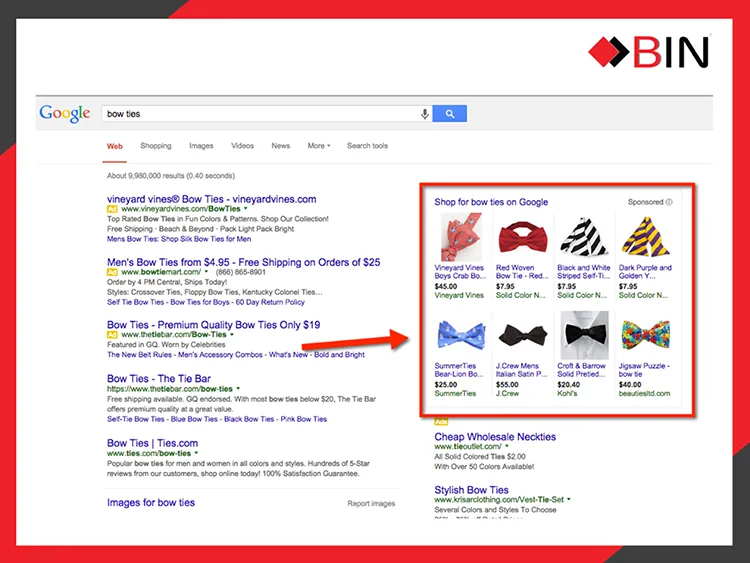The height and width of the screenshot is (563, 750).
Task: Open Blue Bow Ties sitelink
Action: tap(194, 419)
